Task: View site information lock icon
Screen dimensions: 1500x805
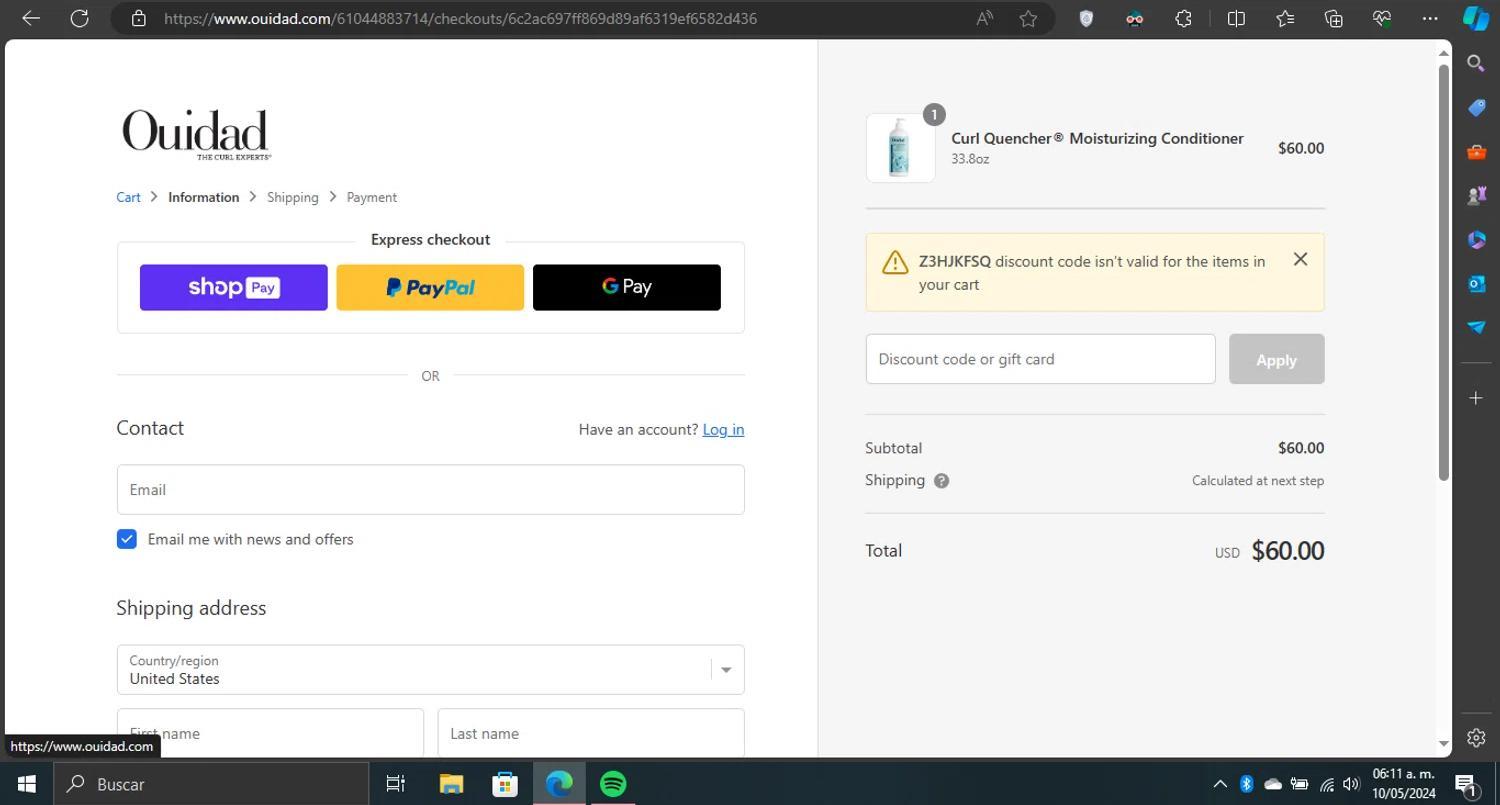Action: pyautogui.click(x=139, y=18)
